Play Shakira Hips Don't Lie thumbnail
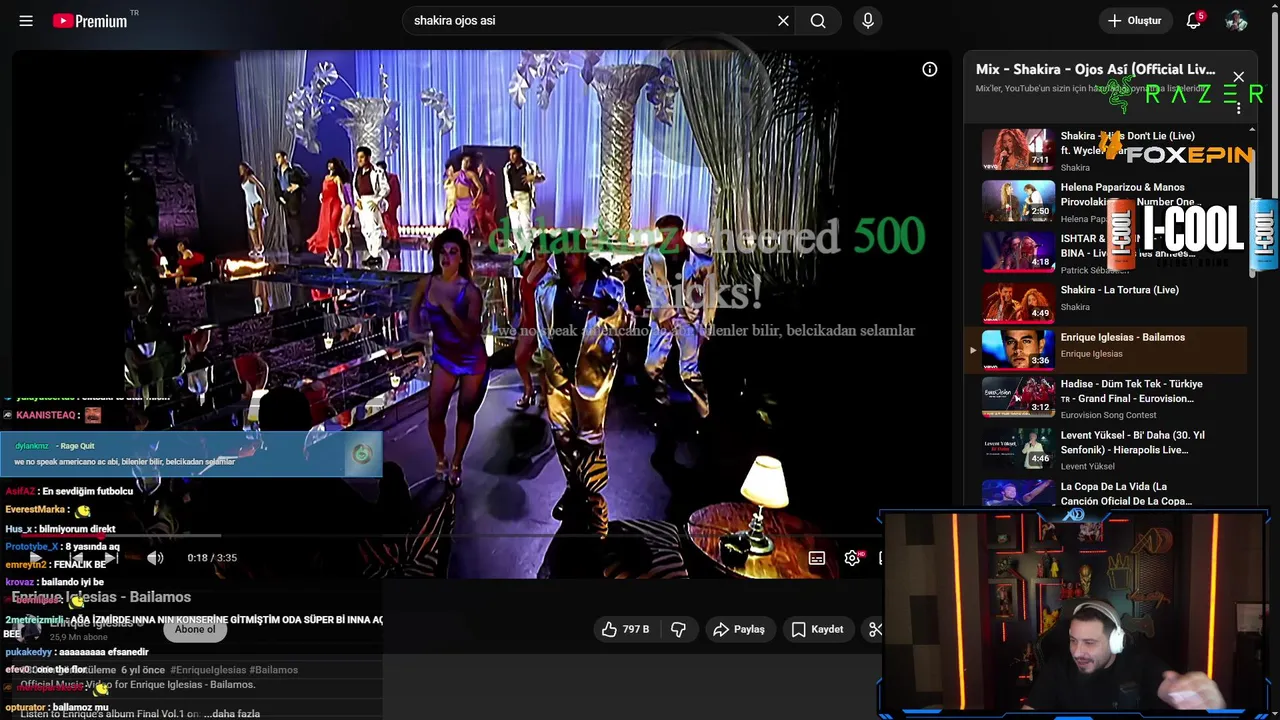1280x720 pixels. 1018,148
